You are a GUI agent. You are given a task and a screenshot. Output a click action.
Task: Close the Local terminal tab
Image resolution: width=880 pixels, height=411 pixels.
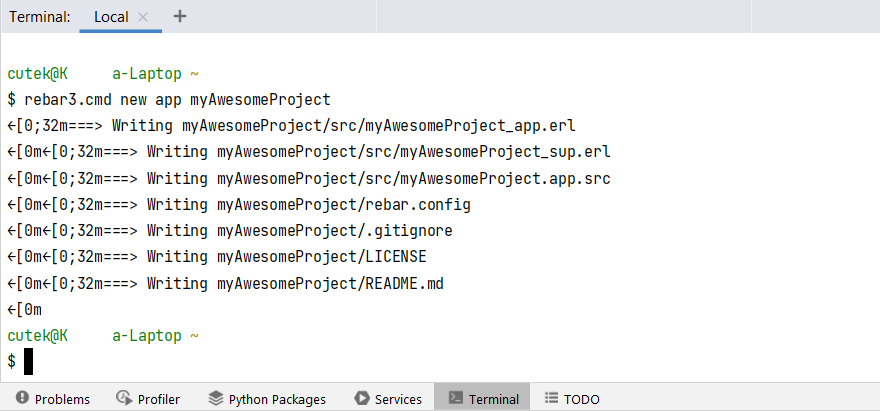(x=143, y=17)
